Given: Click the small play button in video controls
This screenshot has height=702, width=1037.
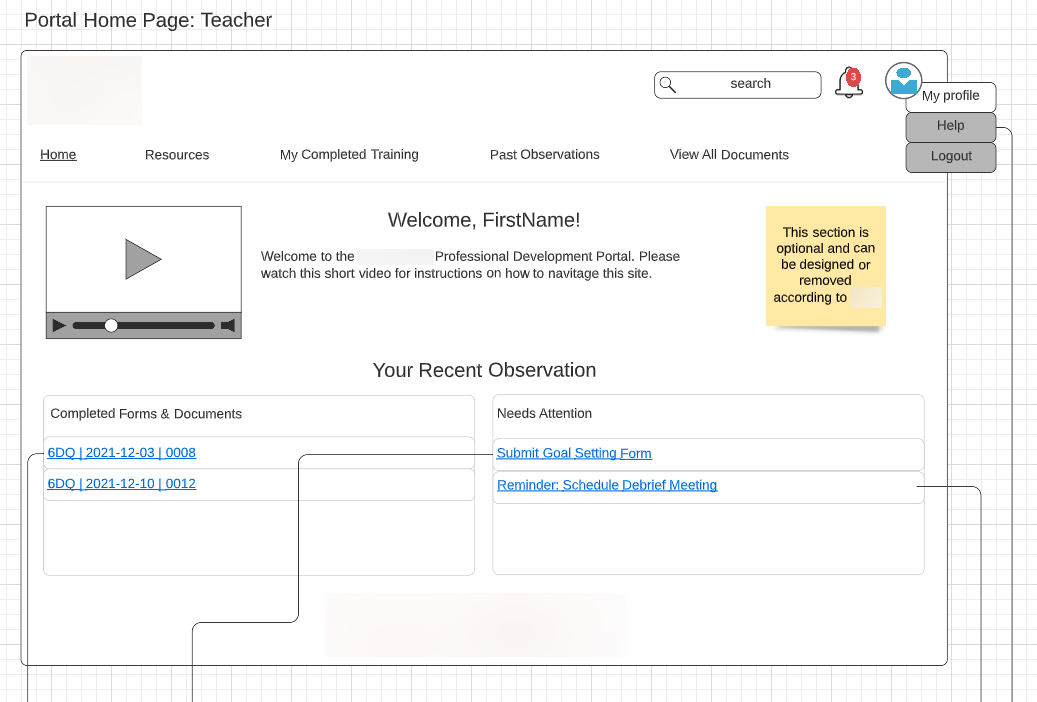Looking at the screenshot, I should coord(59,326).
